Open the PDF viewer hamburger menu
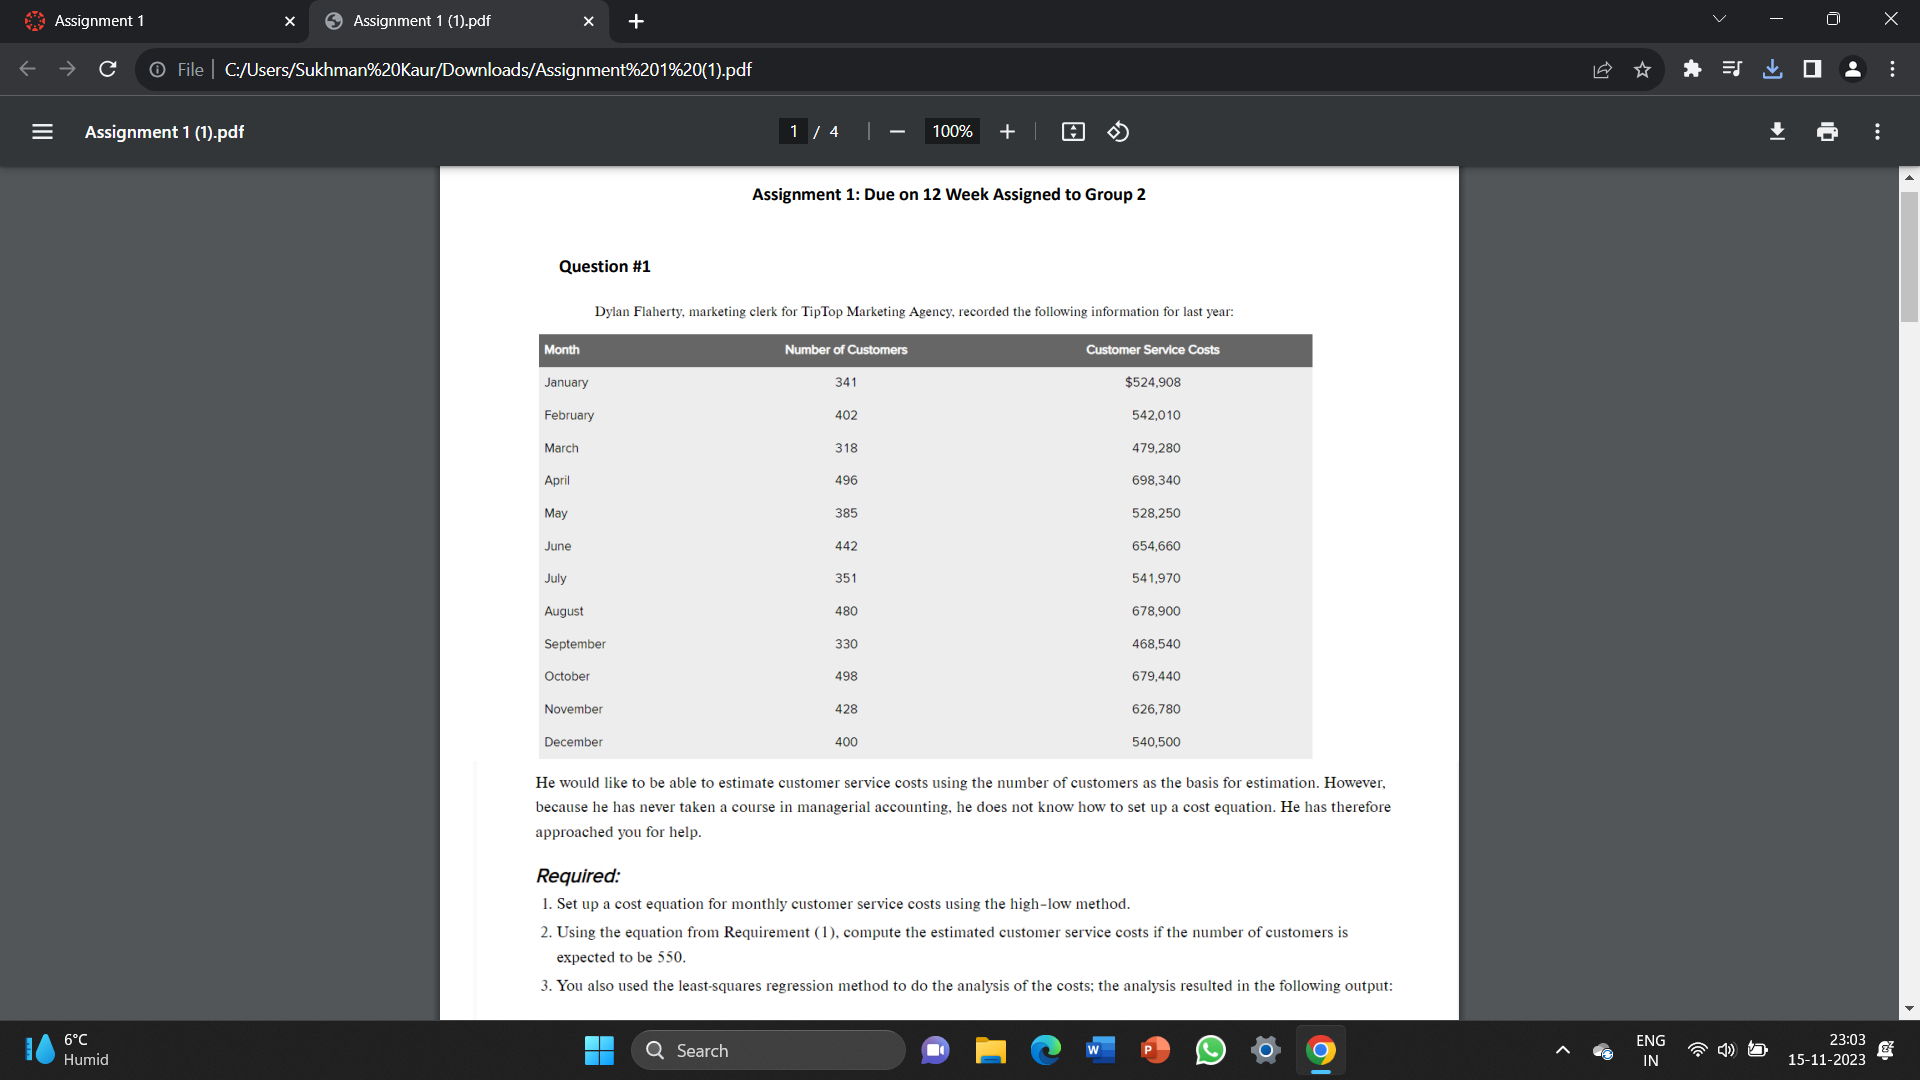 pyautogui.click(x=41, y=131)
